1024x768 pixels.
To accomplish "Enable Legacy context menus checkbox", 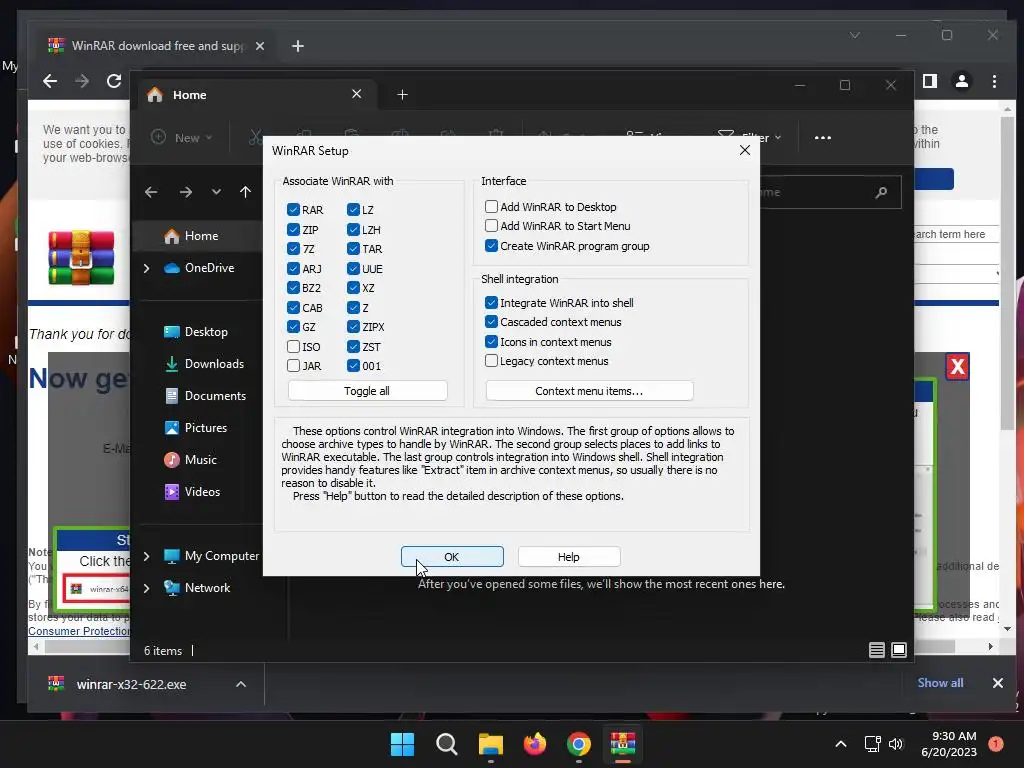I will click(x=491, y=360).
